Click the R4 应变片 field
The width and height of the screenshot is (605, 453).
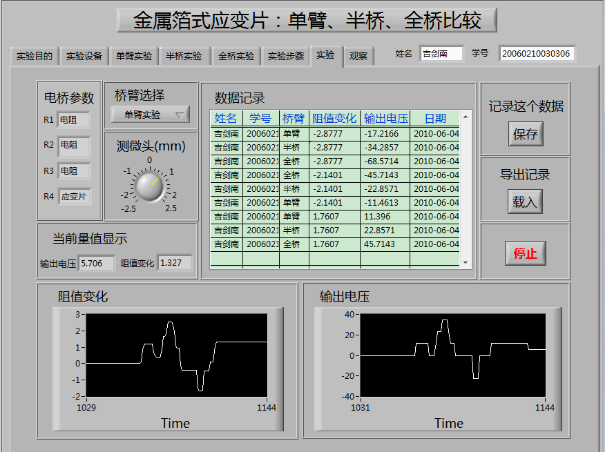[74, 196]
